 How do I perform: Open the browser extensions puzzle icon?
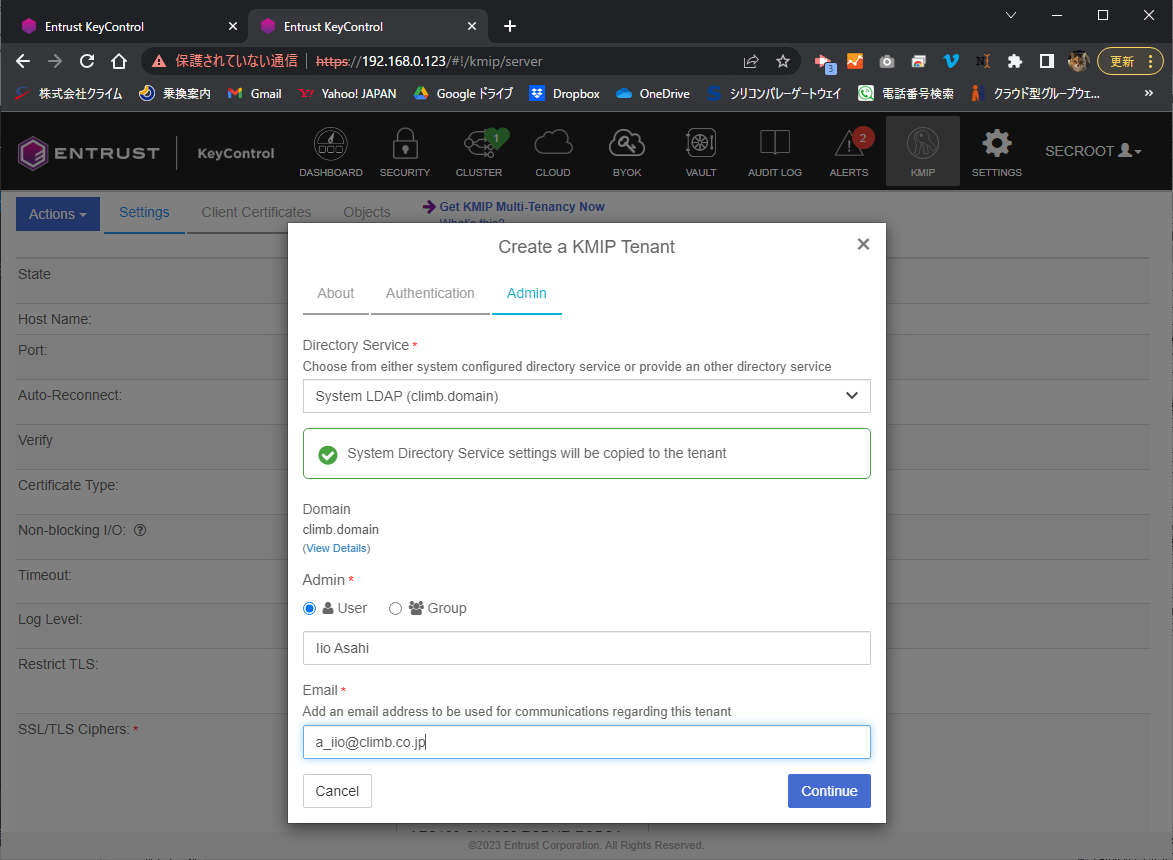[x=1014, y=61]
